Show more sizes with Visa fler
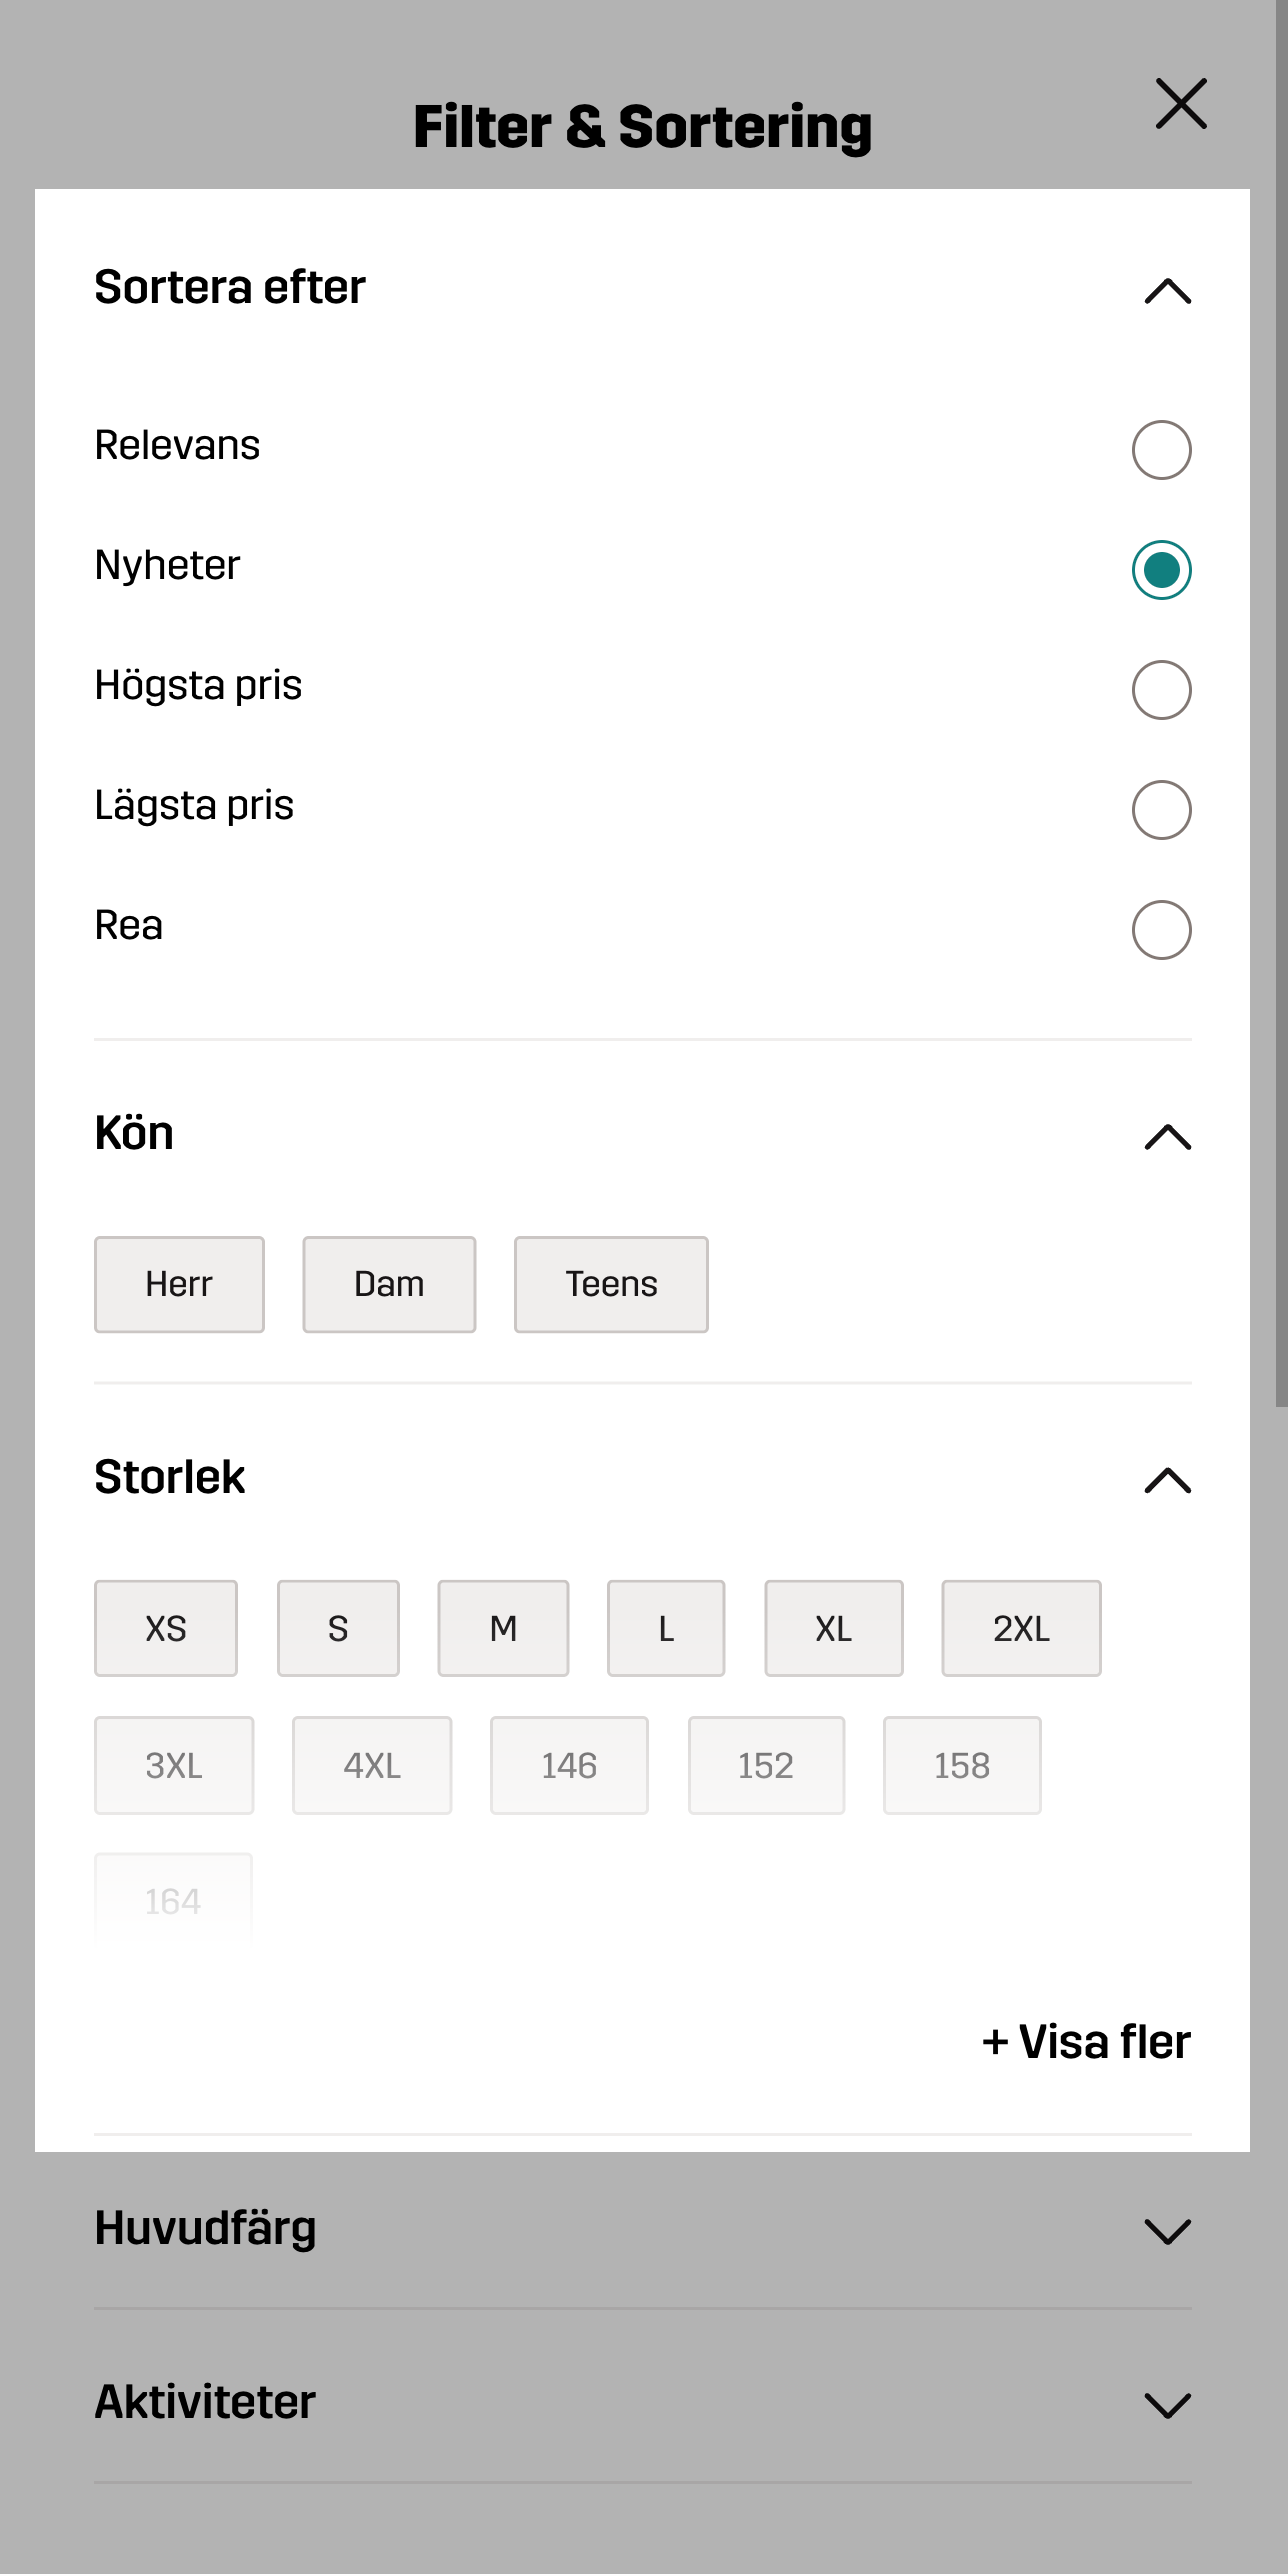The width and height of the screenshot is (1288, 2574). click(x=1086, y=2042)
